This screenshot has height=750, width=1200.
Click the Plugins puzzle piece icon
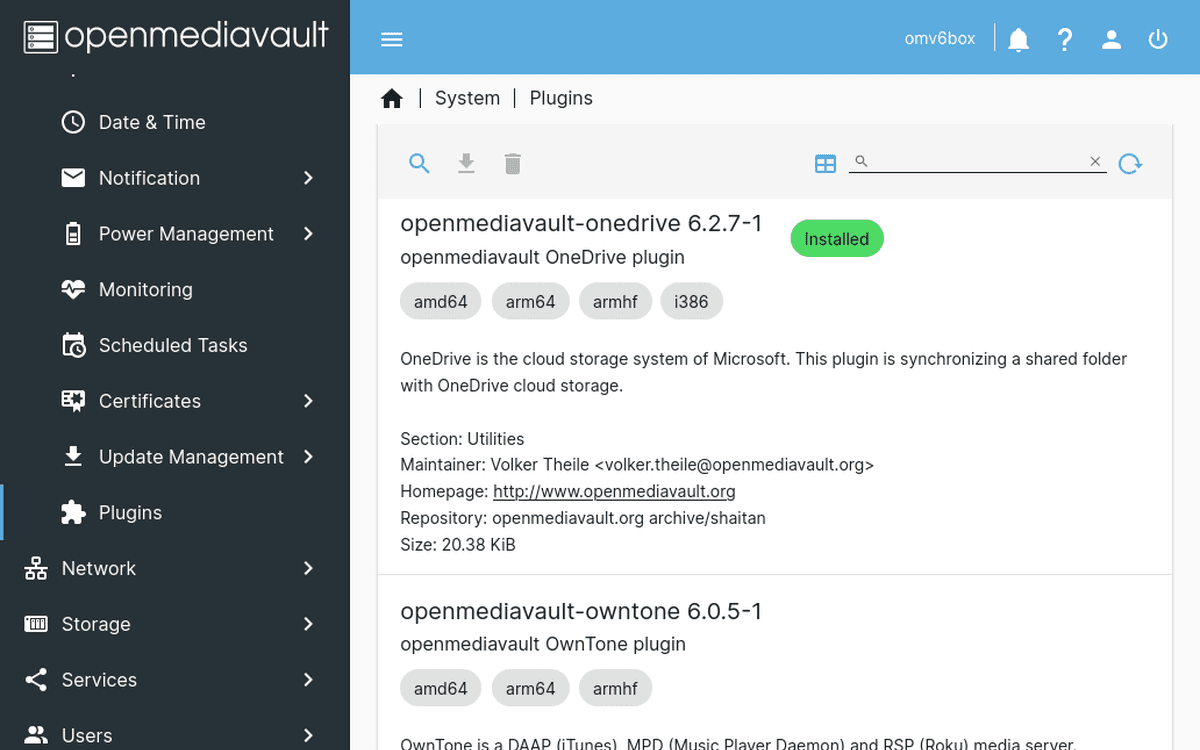[73, 512]
